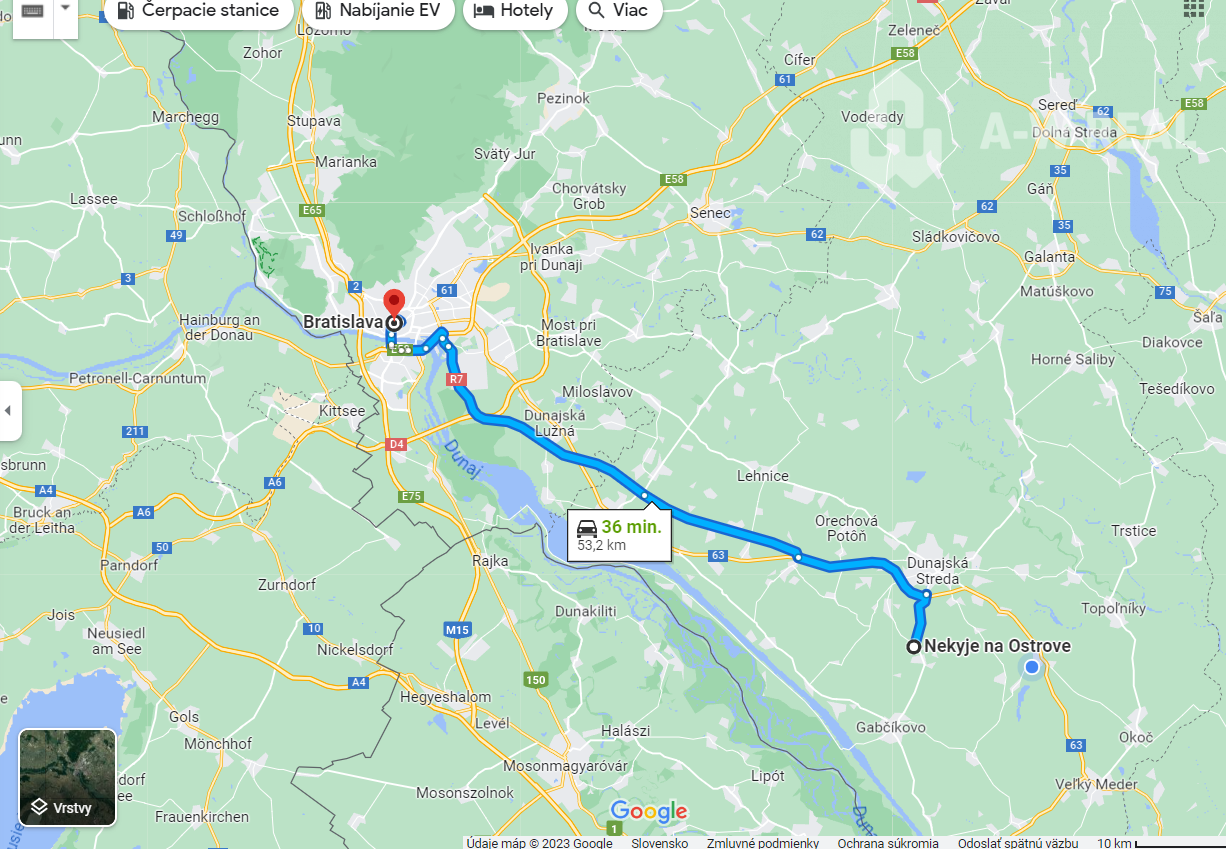Click the keyboard input tool icon
Viewport: 1226px width, 849px height.
click(32, 11)
